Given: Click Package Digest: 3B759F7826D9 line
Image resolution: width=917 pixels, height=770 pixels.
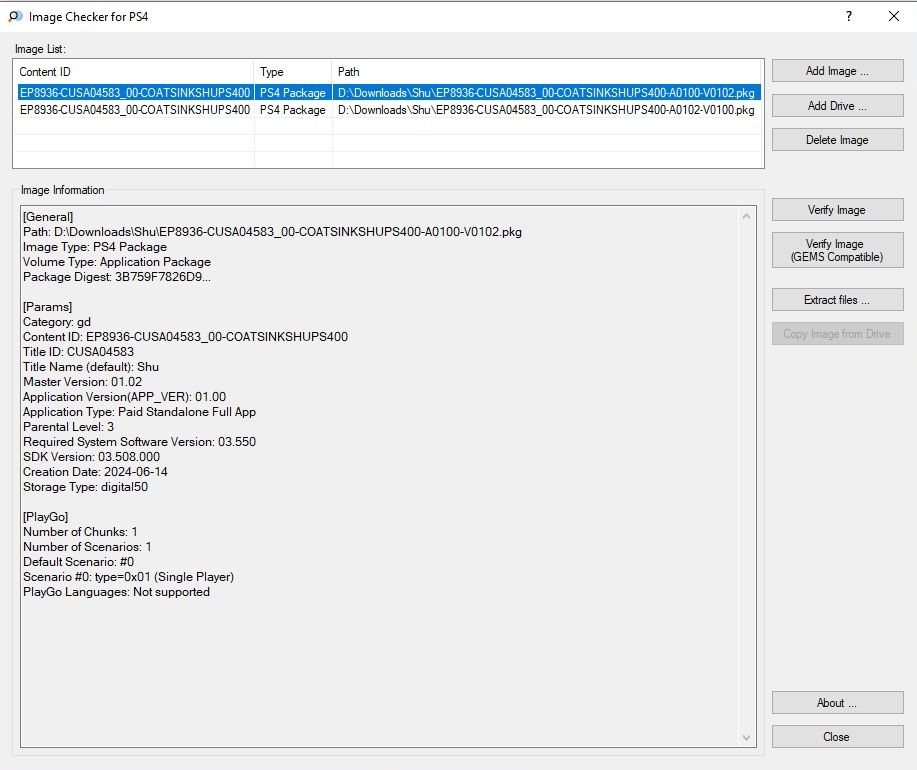Looking at the screenshot, I should pos(117,277).
